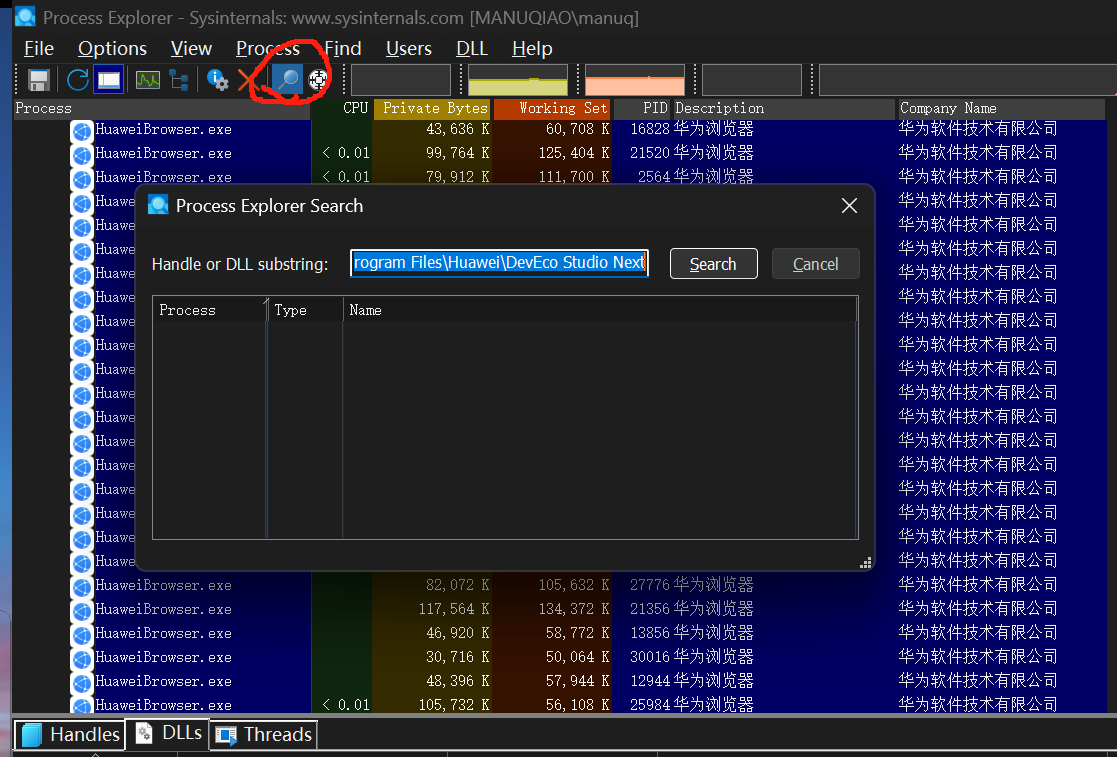Sort by the Company Name column header
Viewport: 1117px width, 757px height.
1002,108
